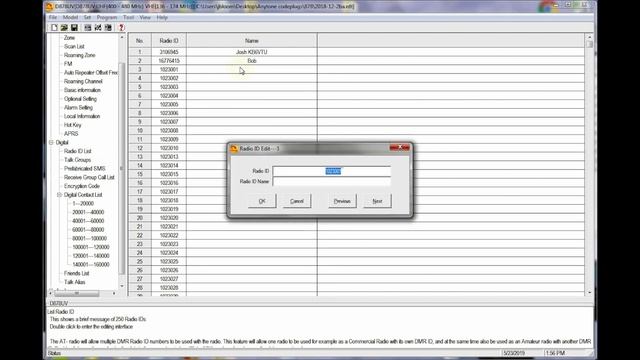This screenshot has height=360, width=640.
Task: Select APRS in the tree
Action: [71, 133]
